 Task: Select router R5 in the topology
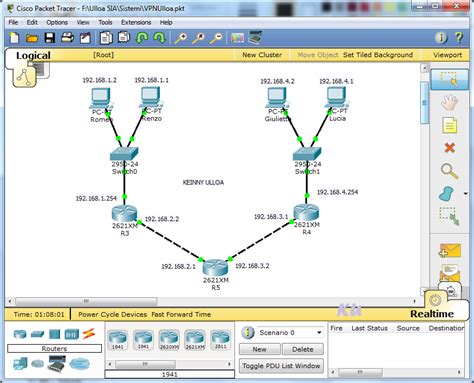click(x=215, y=268)
